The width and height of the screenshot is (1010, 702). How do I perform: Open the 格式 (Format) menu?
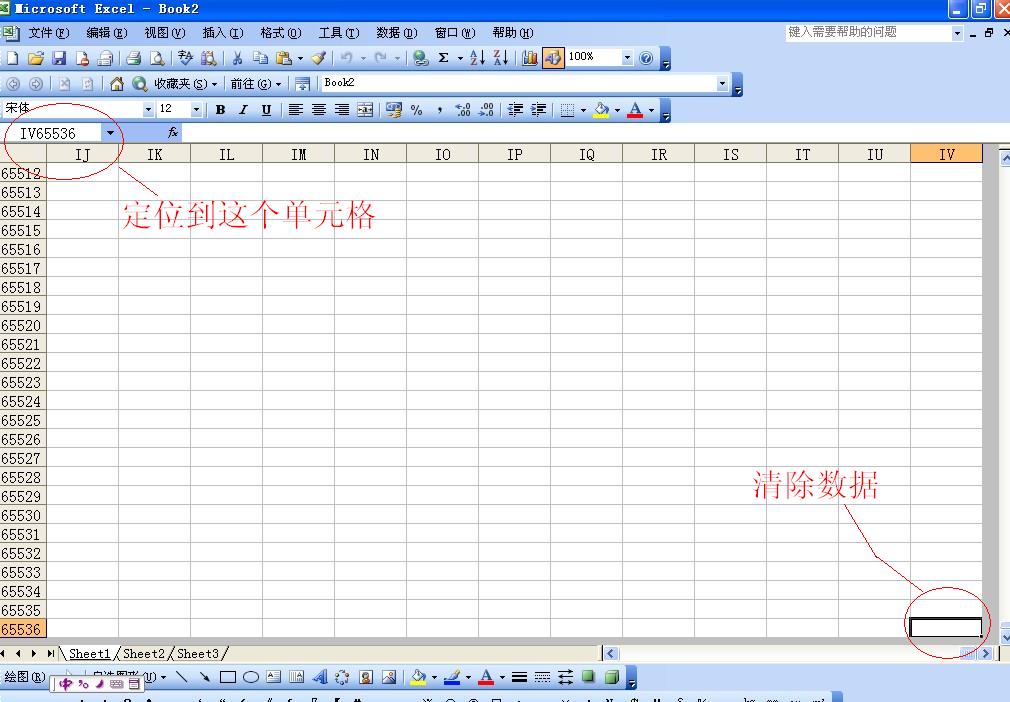280,33
